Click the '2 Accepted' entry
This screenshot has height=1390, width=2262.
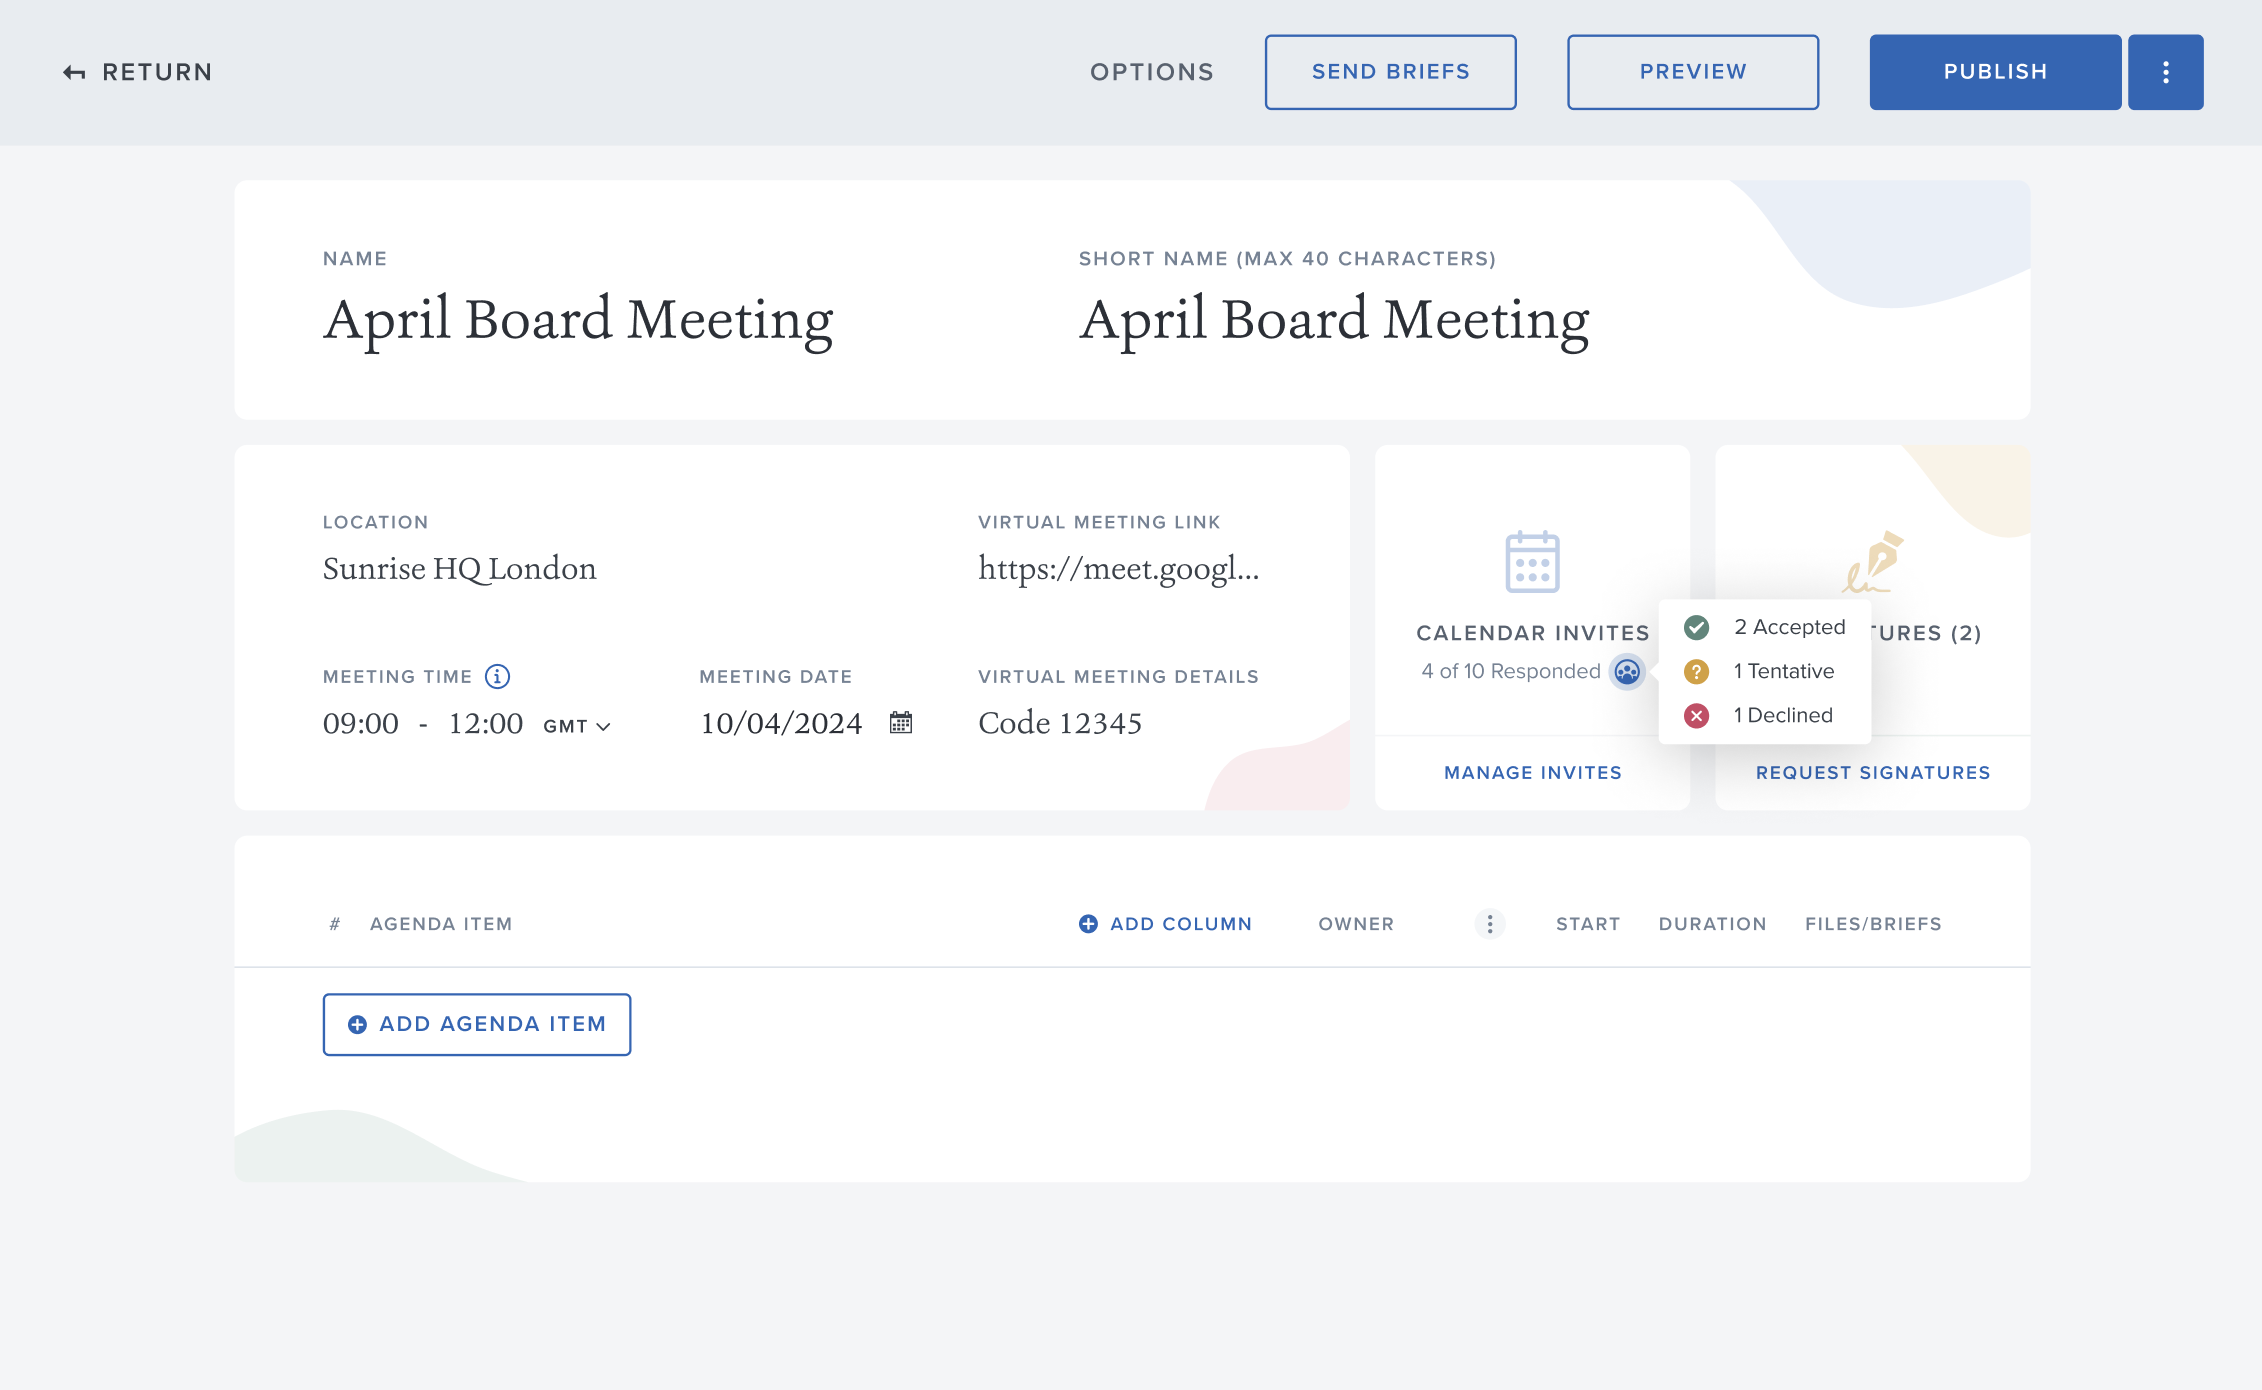pos(1790,627)
